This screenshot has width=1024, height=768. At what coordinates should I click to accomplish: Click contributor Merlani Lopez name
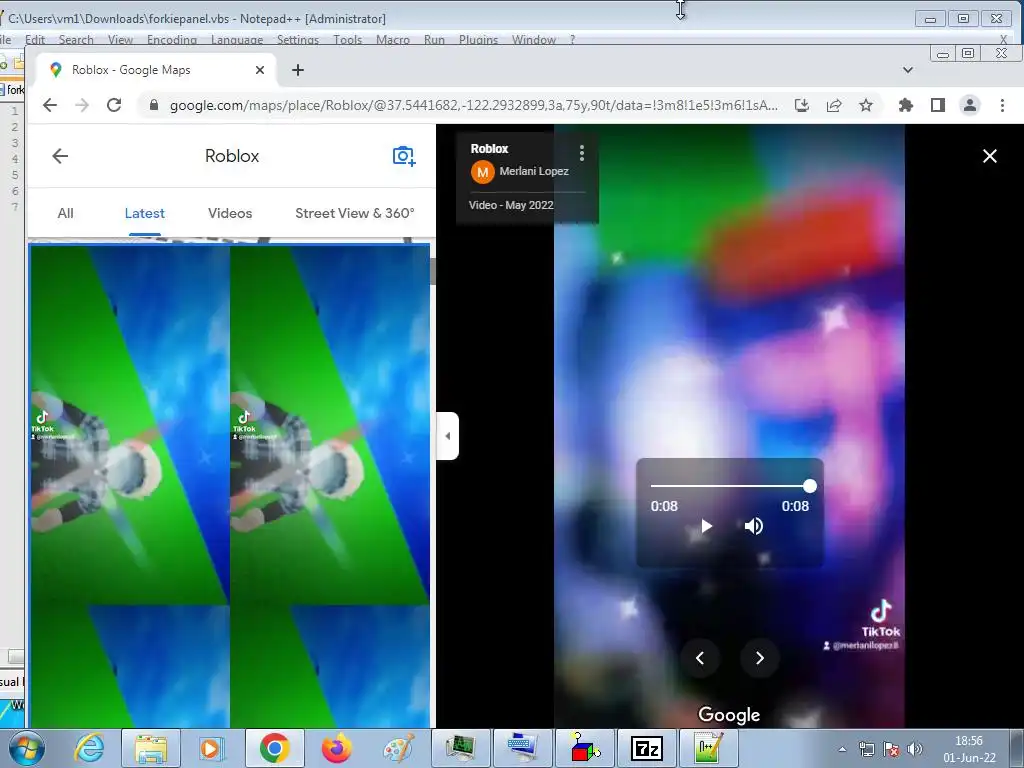[x=534, y=171]
